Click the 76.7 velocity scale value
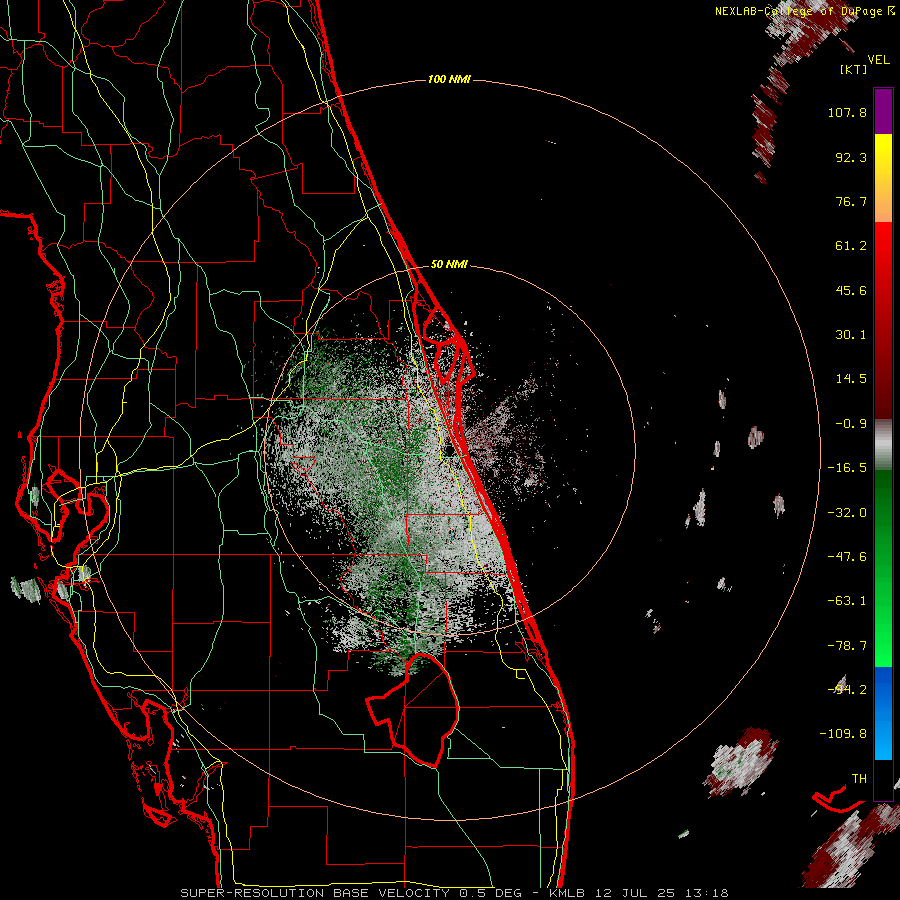This screenshot has height=900, width=900. coord(851,201)
